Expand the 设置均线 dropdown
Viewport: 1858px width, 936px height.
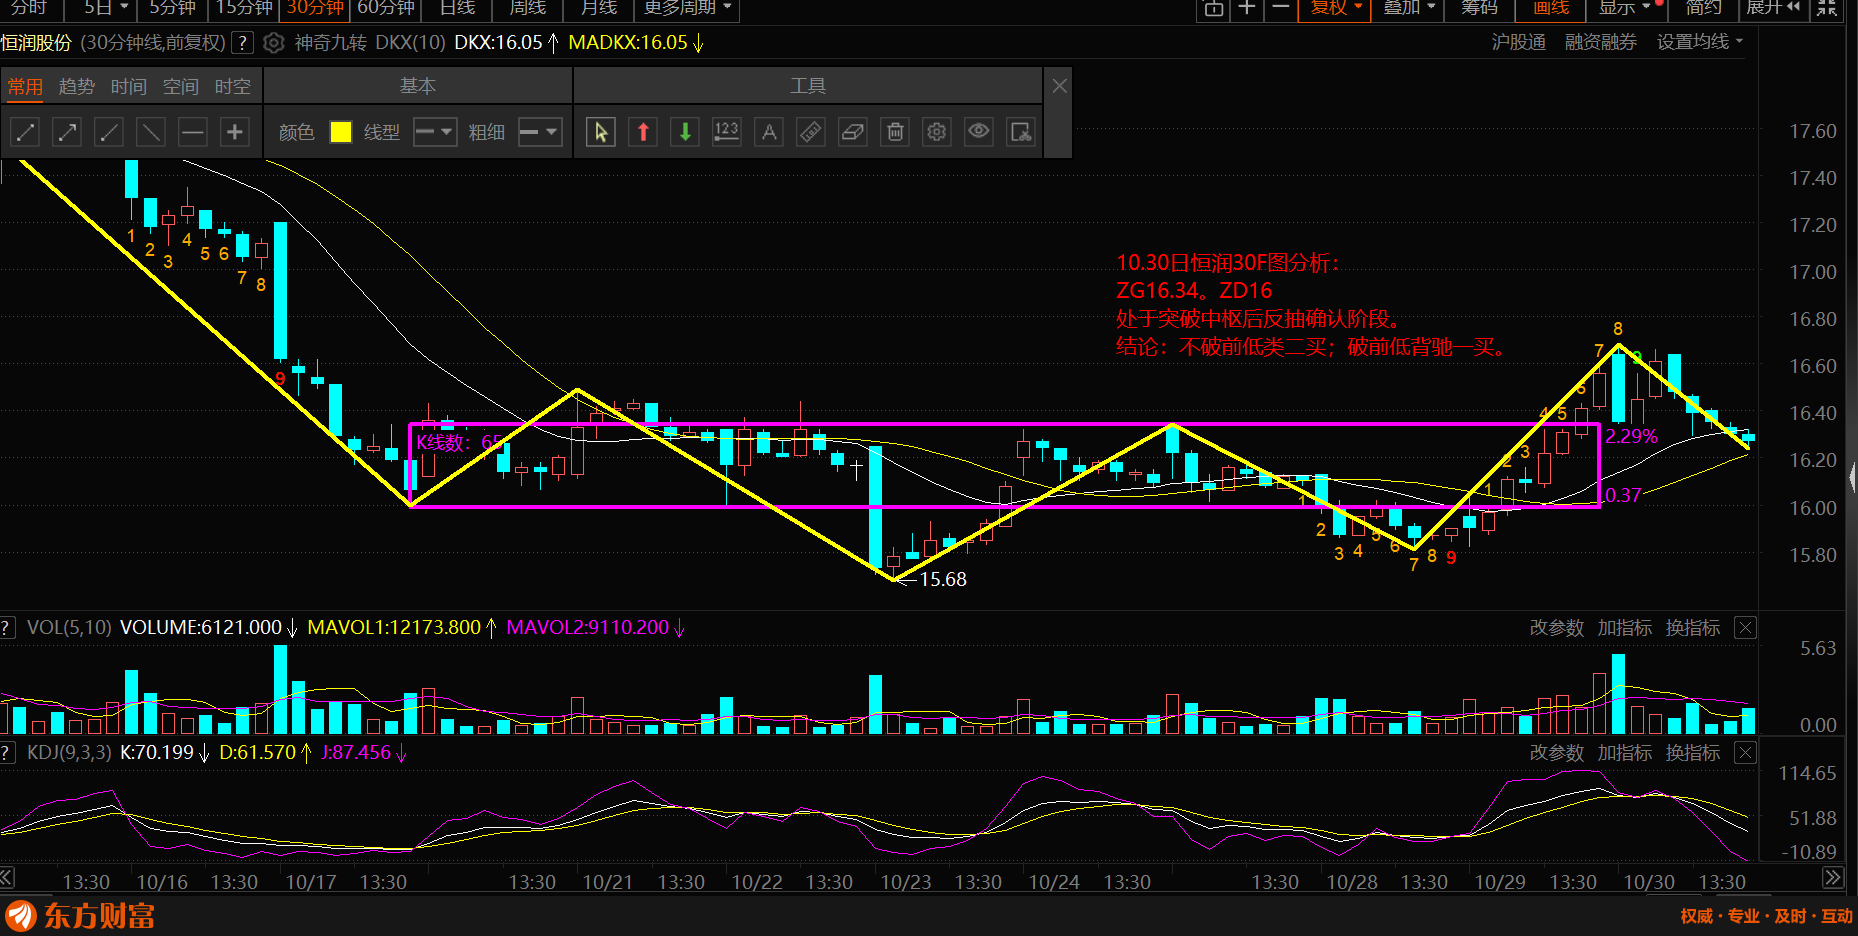(1699, 42)
